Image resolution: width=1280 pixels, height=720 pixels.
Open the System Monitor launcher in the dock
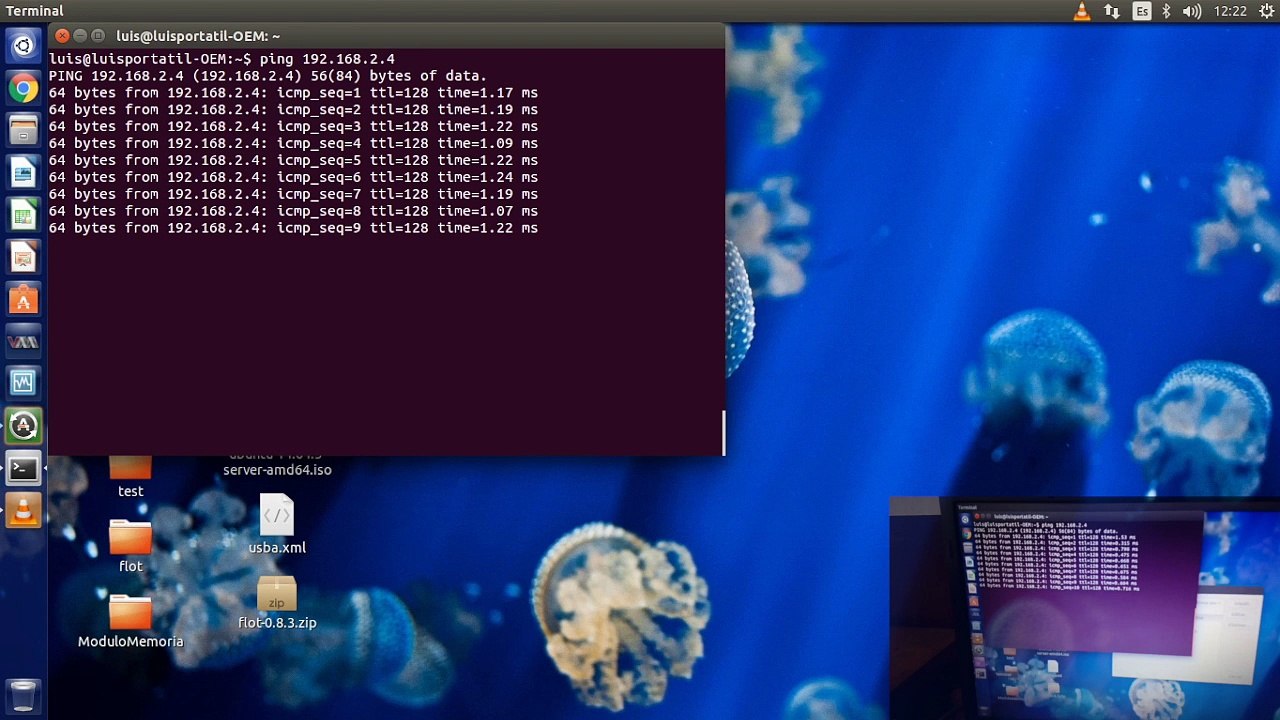click(x=23, y=384)
